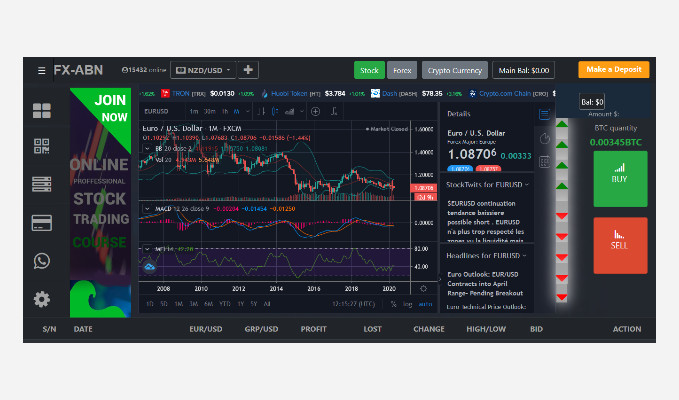
Task: Open the bar style icon in chart toolbar
Action: (261, 112)
